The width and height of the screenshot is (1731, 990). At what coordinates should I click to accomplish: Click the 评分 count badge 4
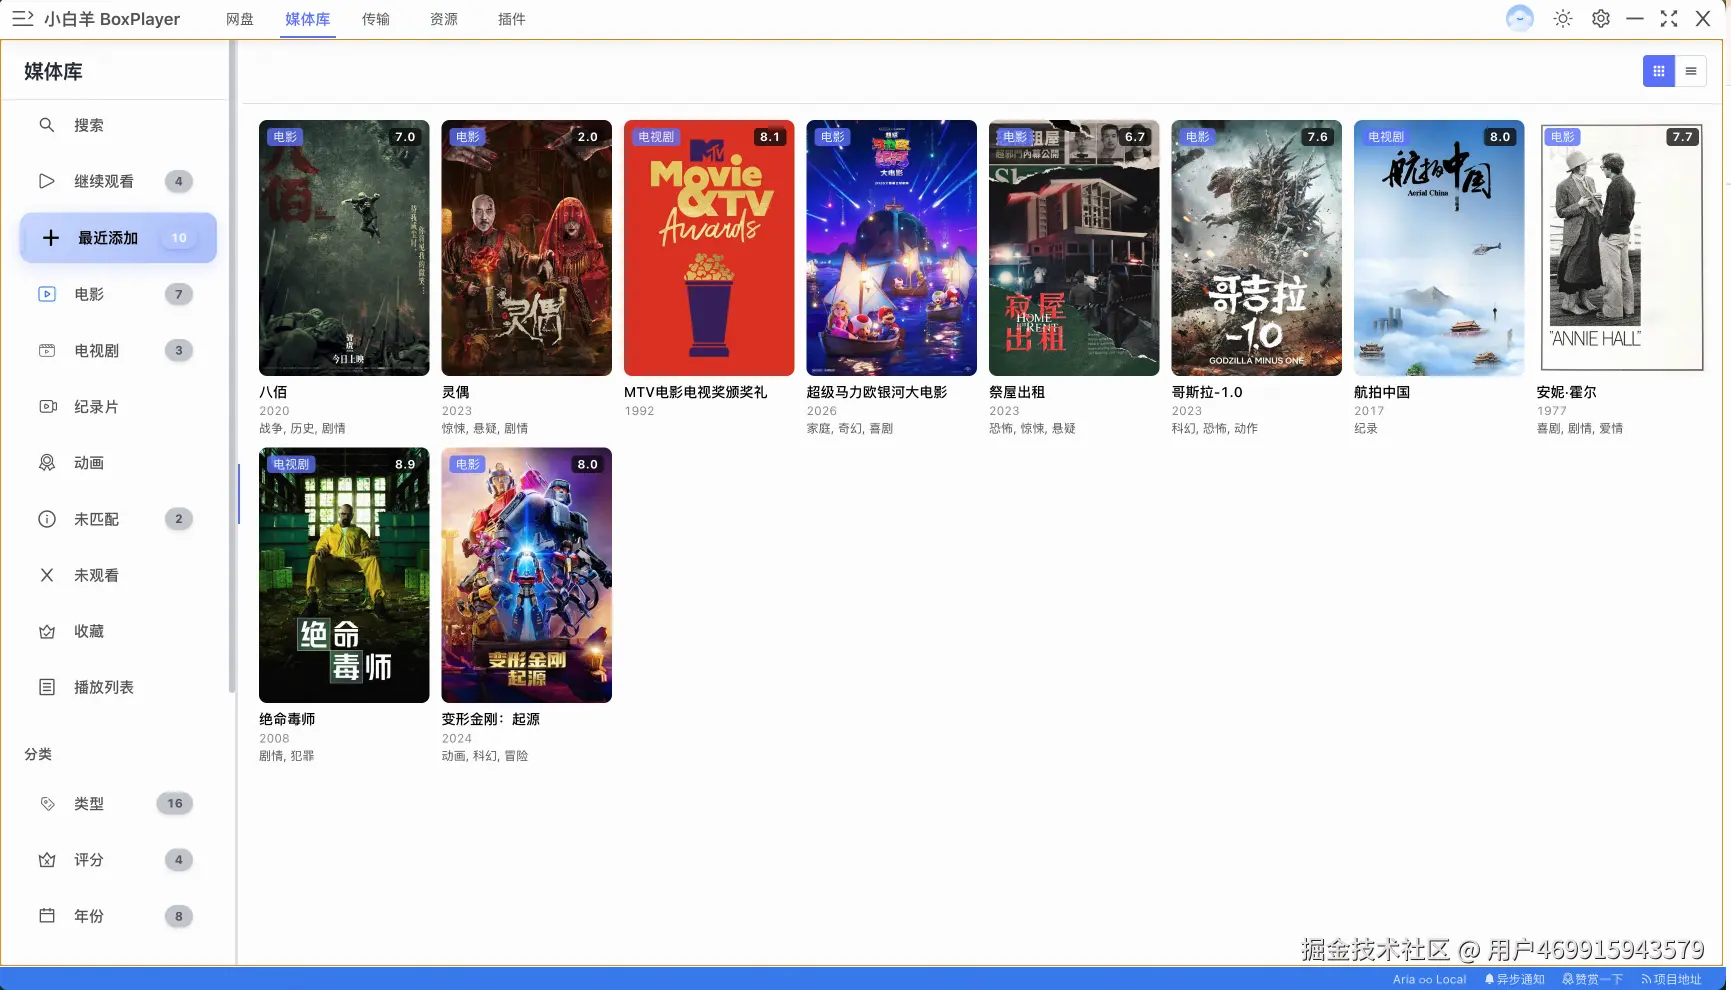(179, 860)
